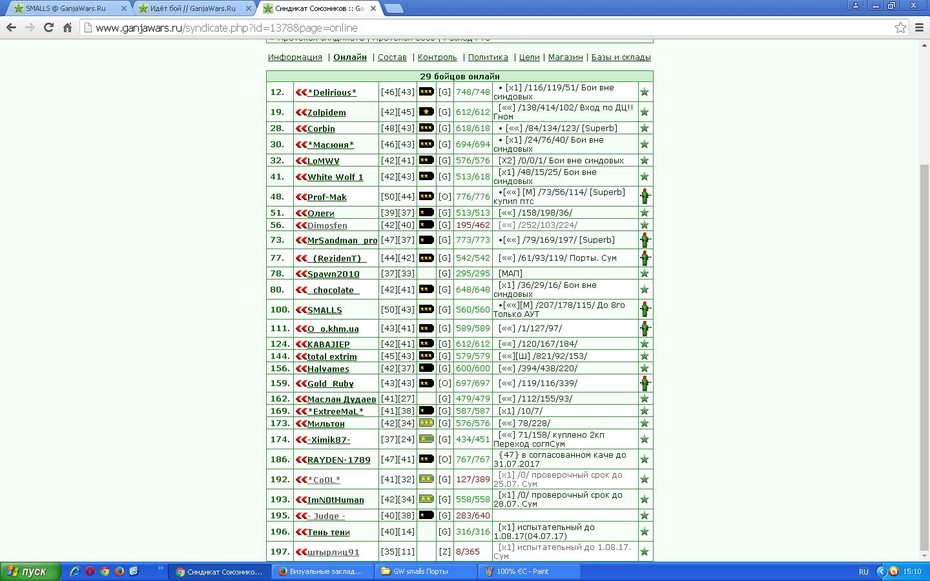Open player *ExtreeMaL* profile link
This screenshot has height=581, width=930.
click(335, 411)
